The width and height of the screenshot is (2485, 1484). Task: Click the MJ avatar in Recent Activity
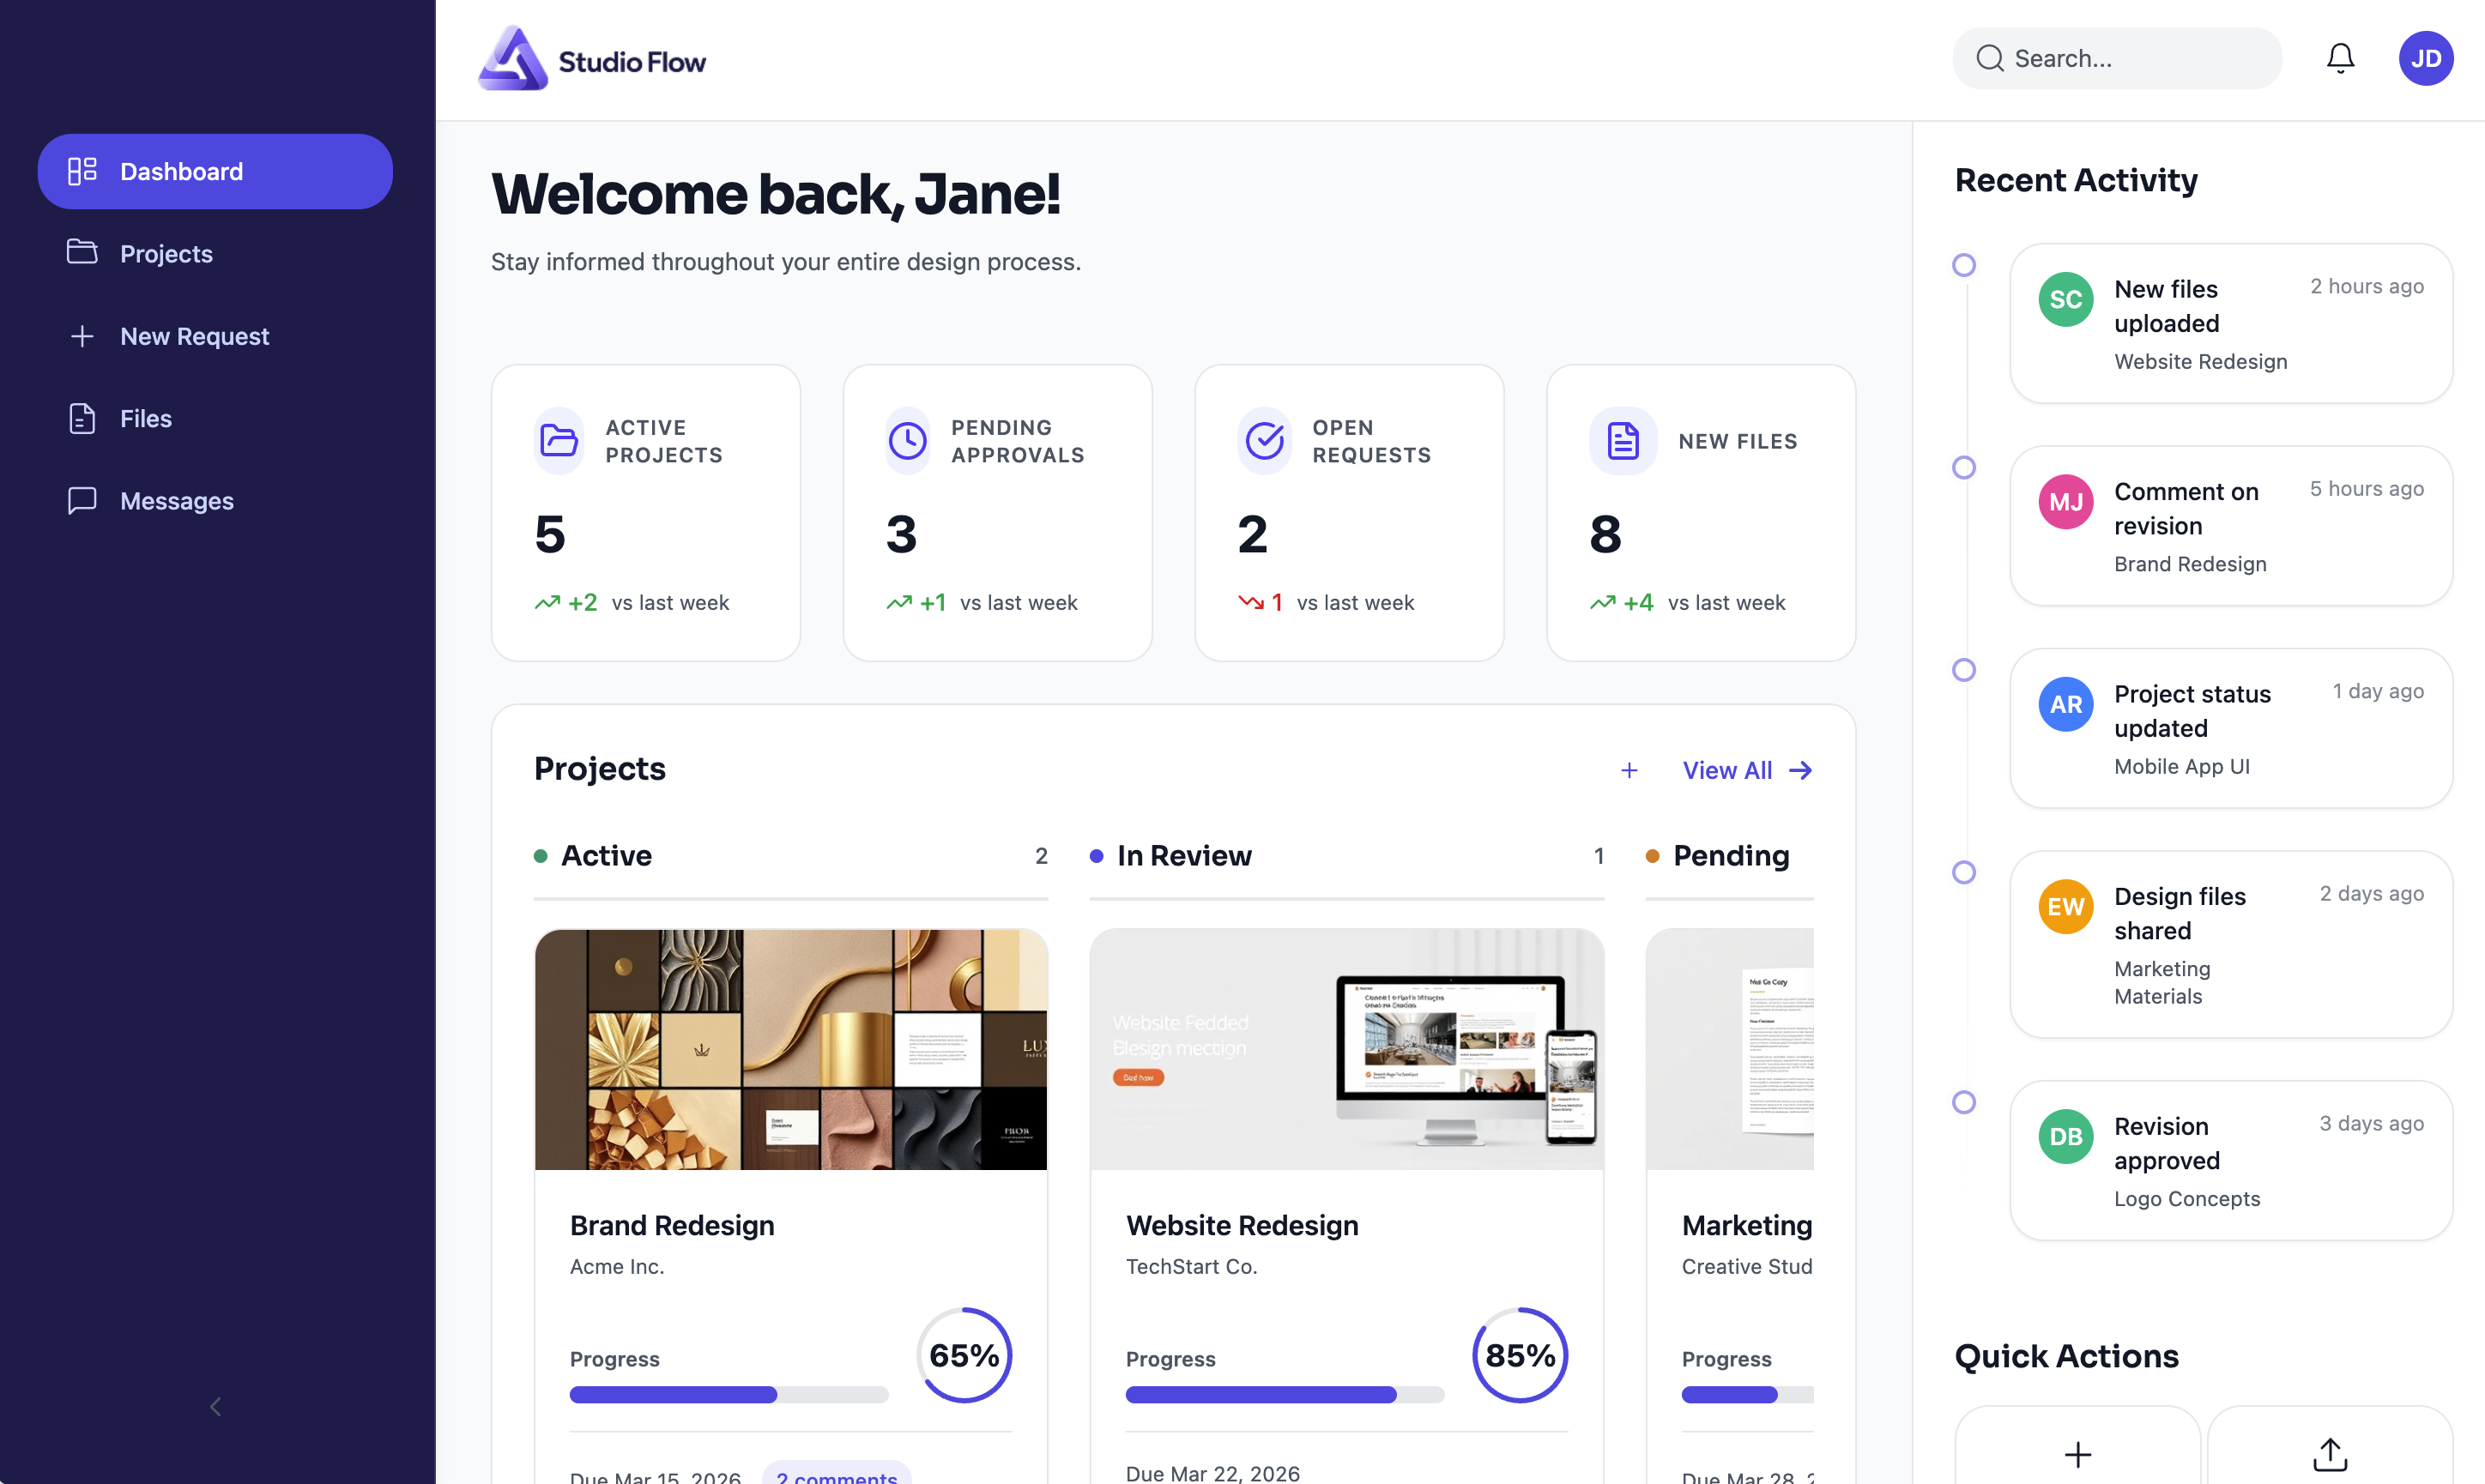tap(2066, 501)
